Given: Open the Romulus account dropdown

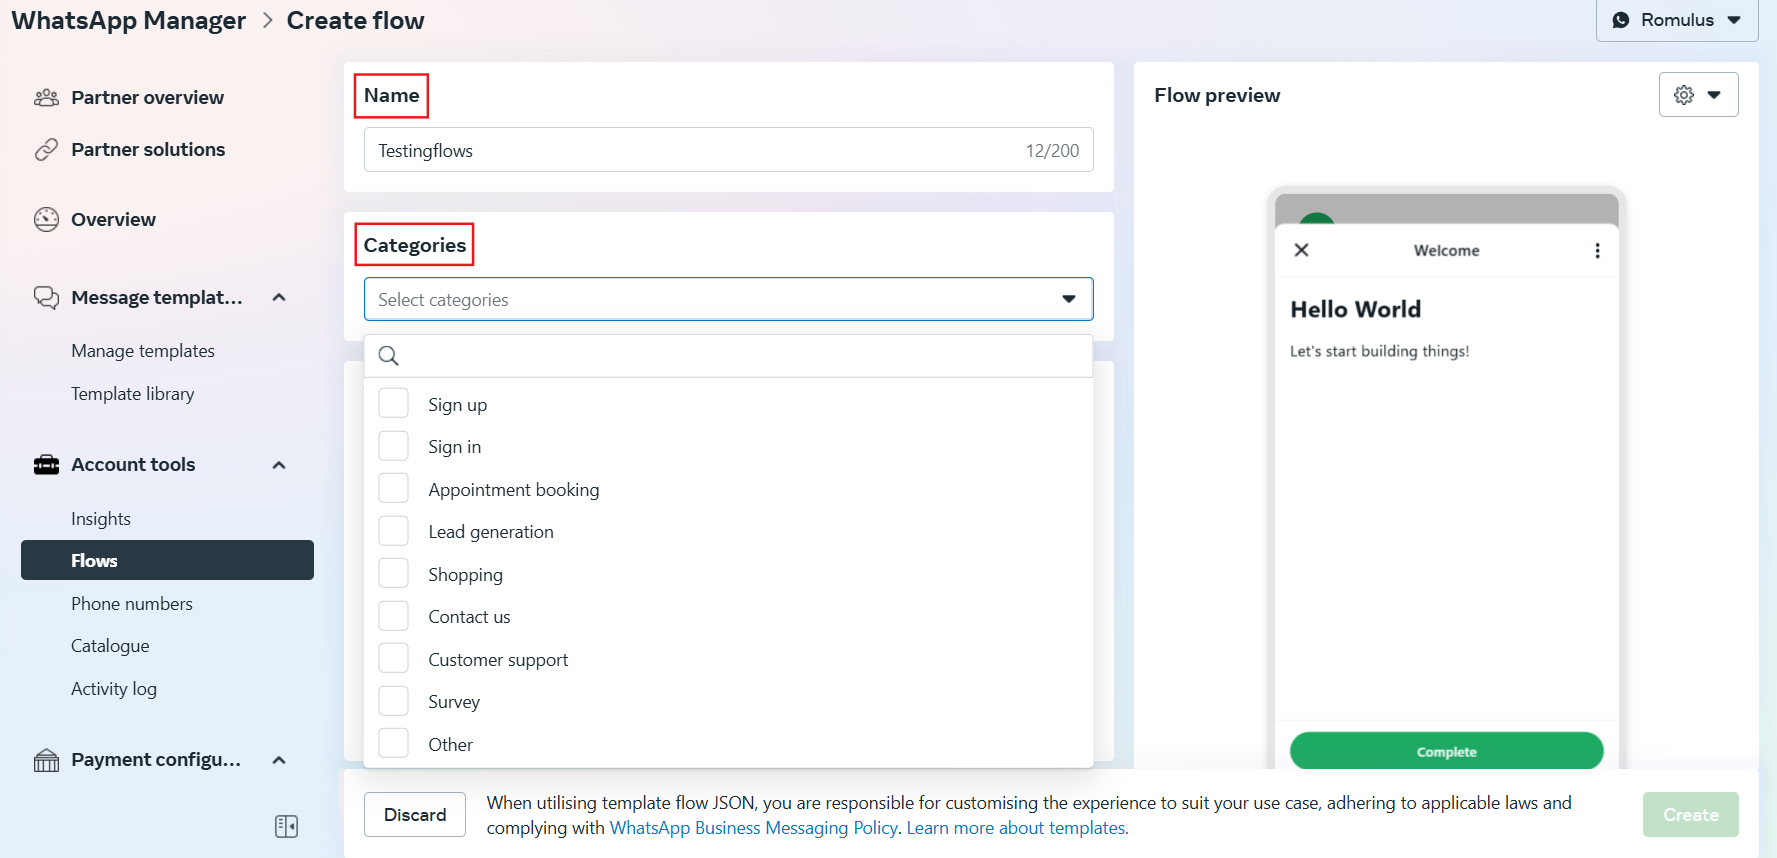Looking at the screenshot, I should pos(1676,20).
